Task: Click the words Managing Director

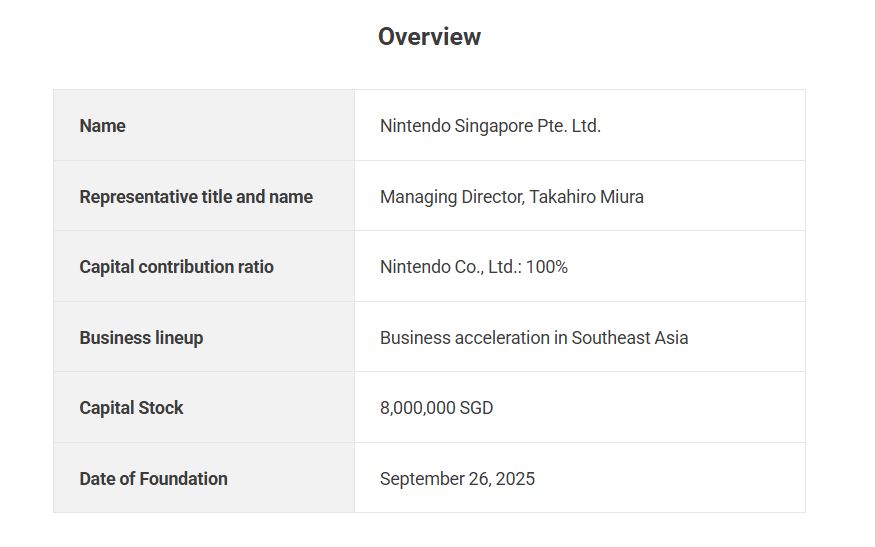Action: point(450,197)
